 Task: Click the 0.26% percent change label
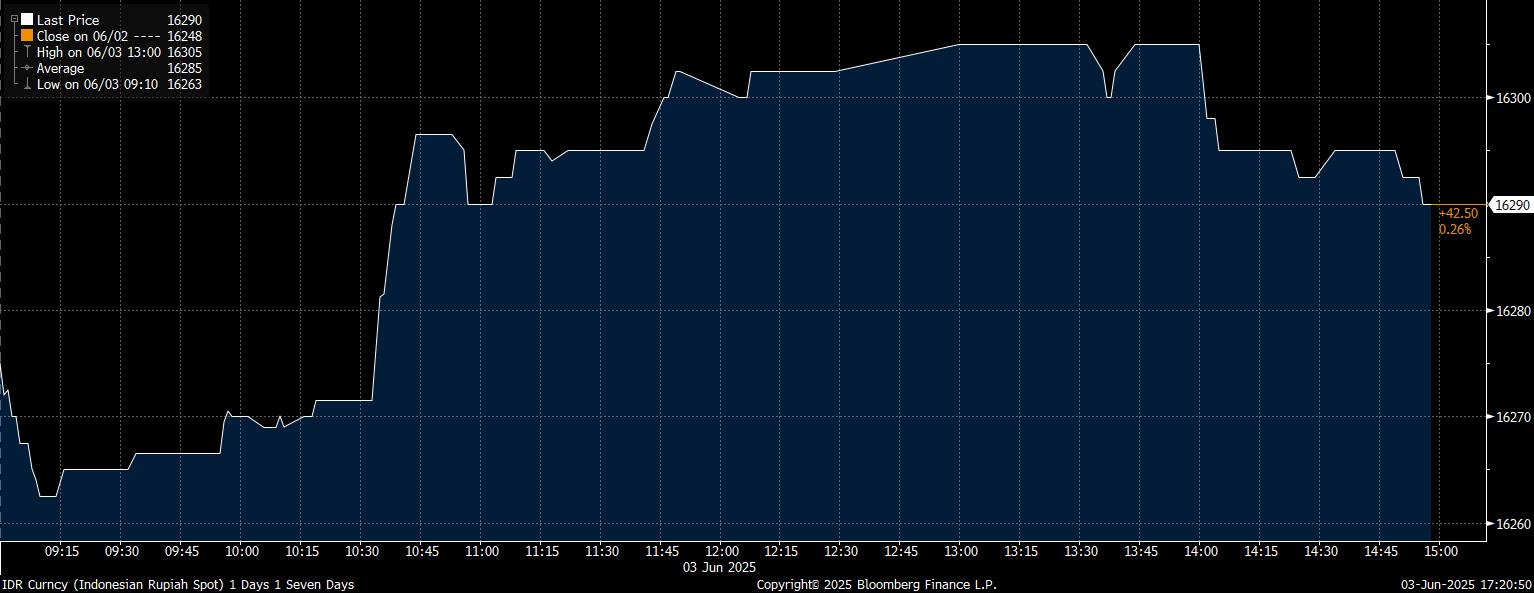[1453, 229]
